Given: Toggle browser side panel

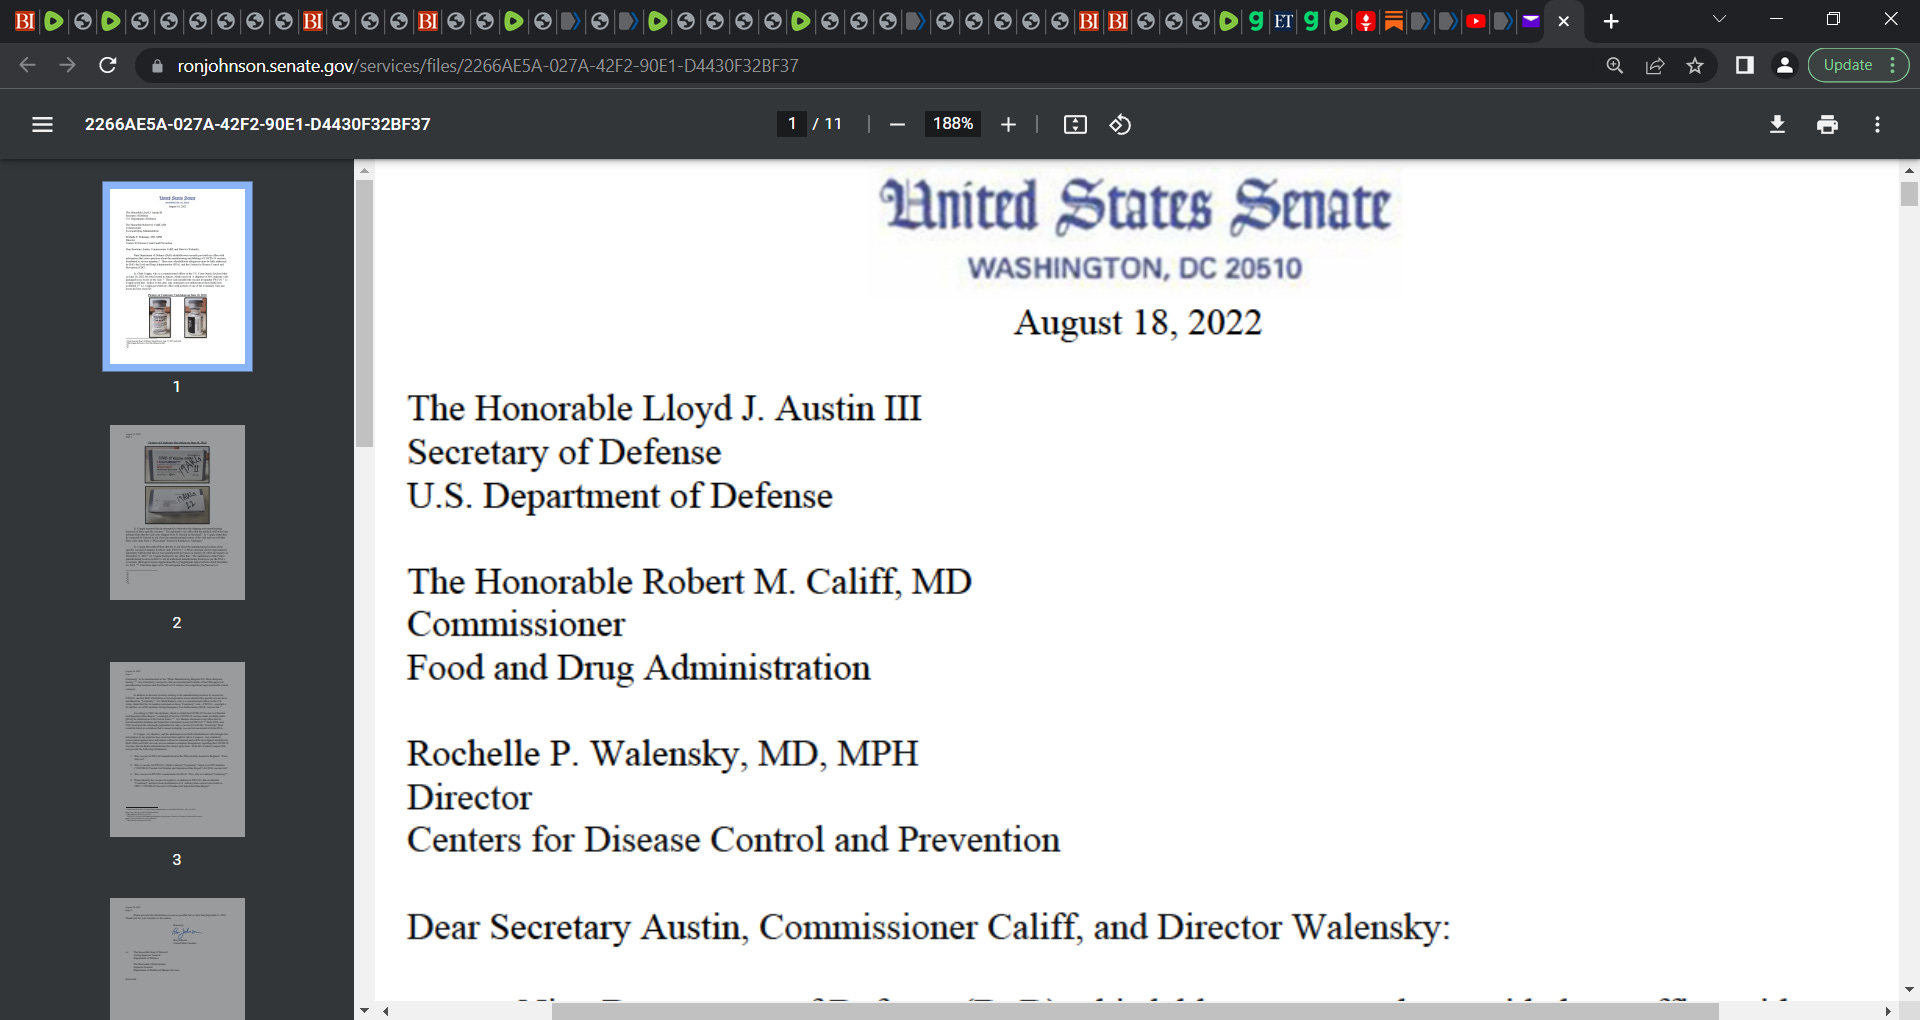Looking at the screenshot, I should point(1744,65).
